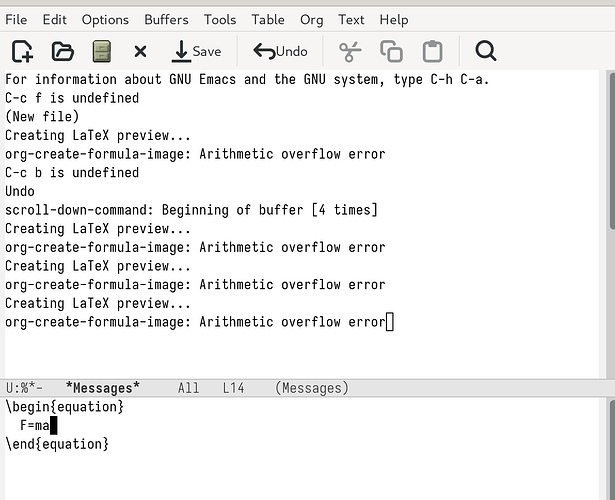Open the Help menu

[x=394, y=20]
